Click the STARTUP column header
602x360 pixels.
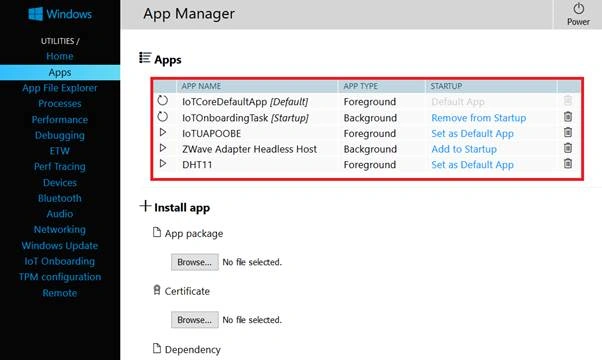446,86
